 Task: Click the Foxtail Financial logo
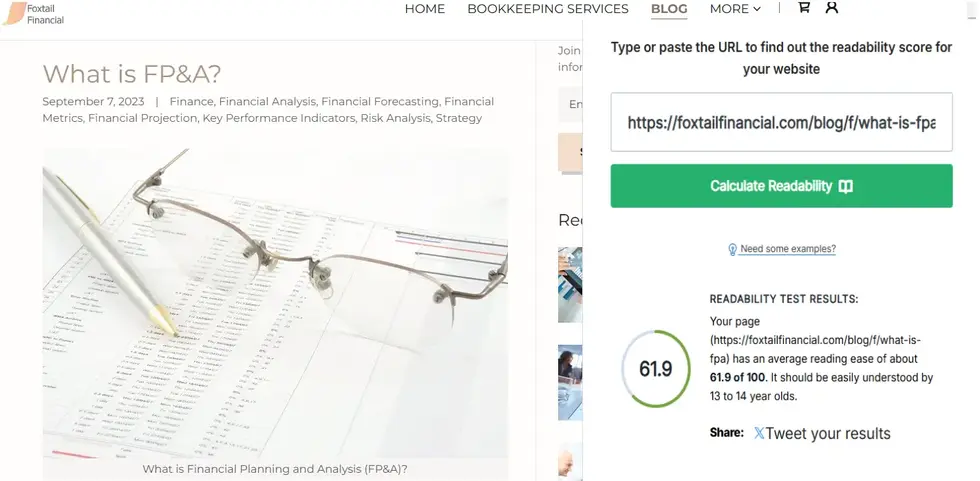(x=34, y=13)
